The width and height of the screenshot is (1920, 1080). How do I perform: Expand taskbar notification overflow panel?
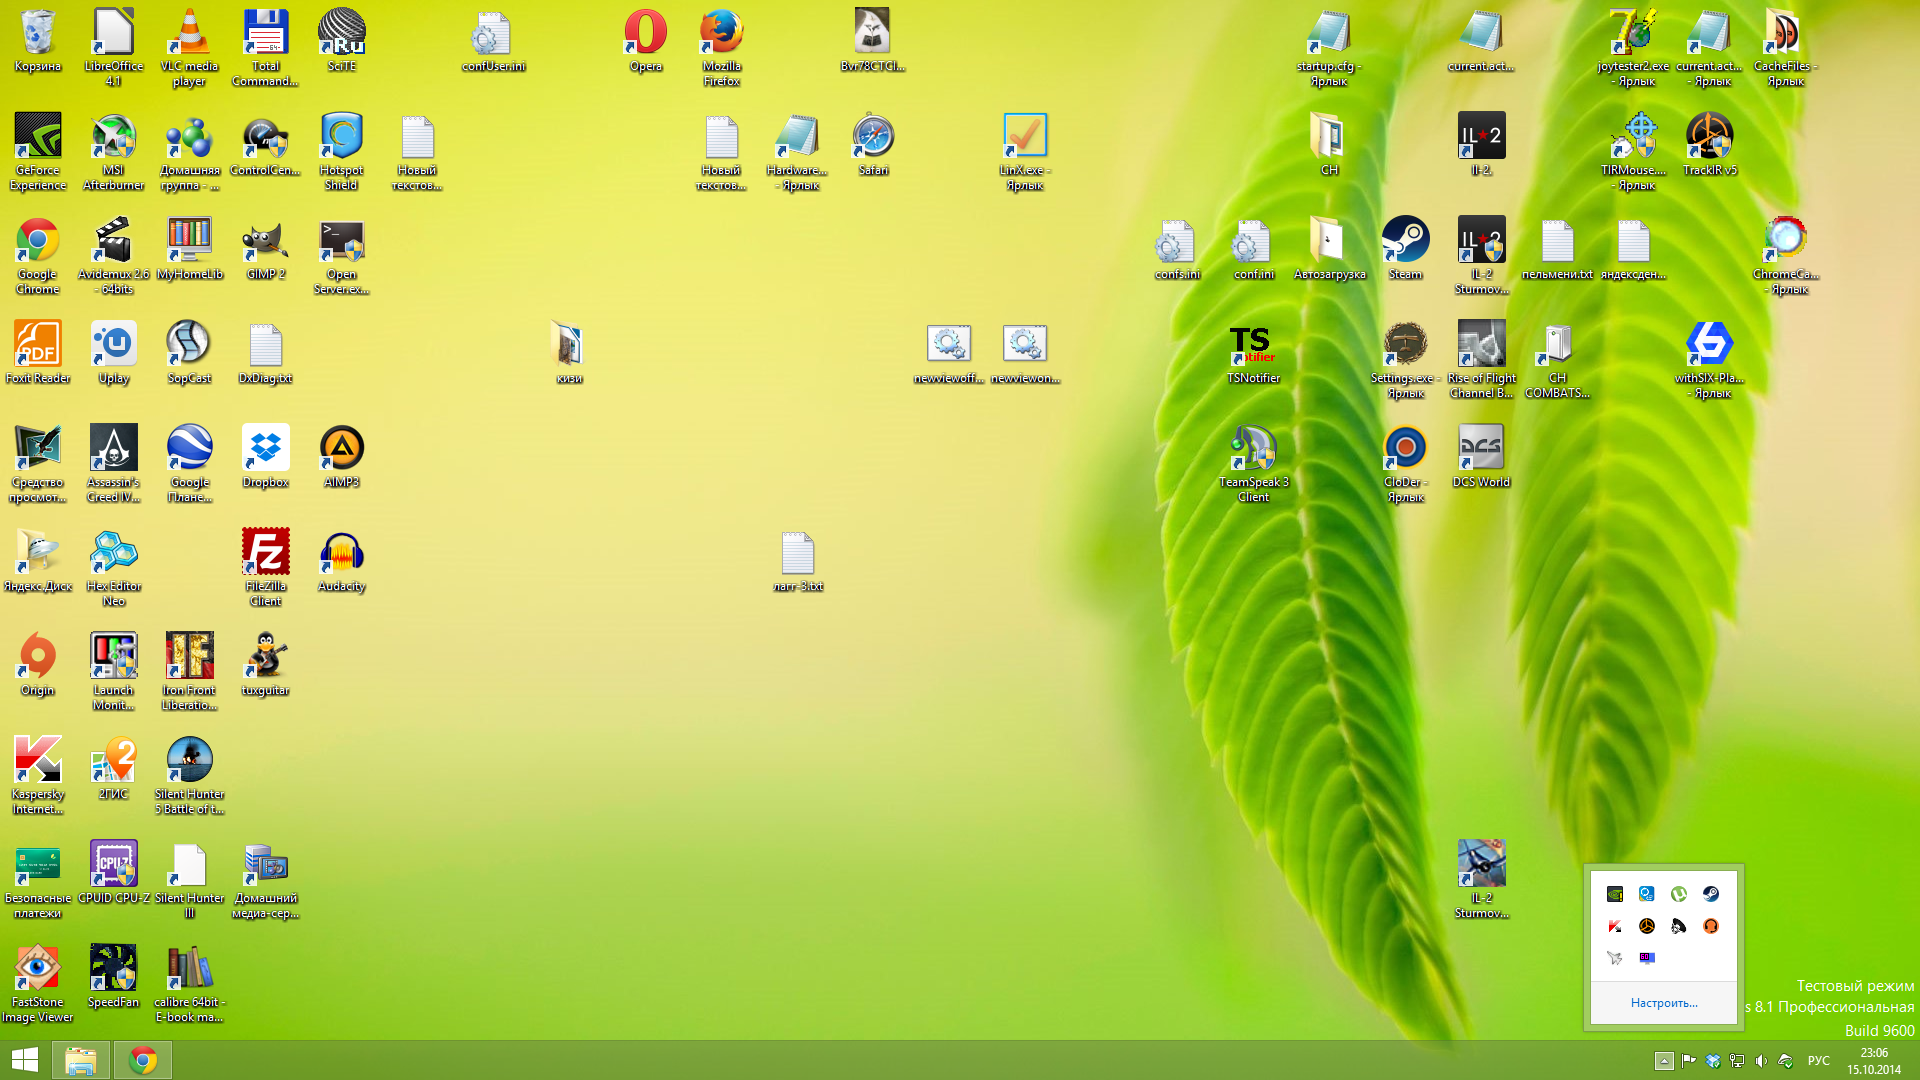pyautogui.click(x=1663, y=1060)
